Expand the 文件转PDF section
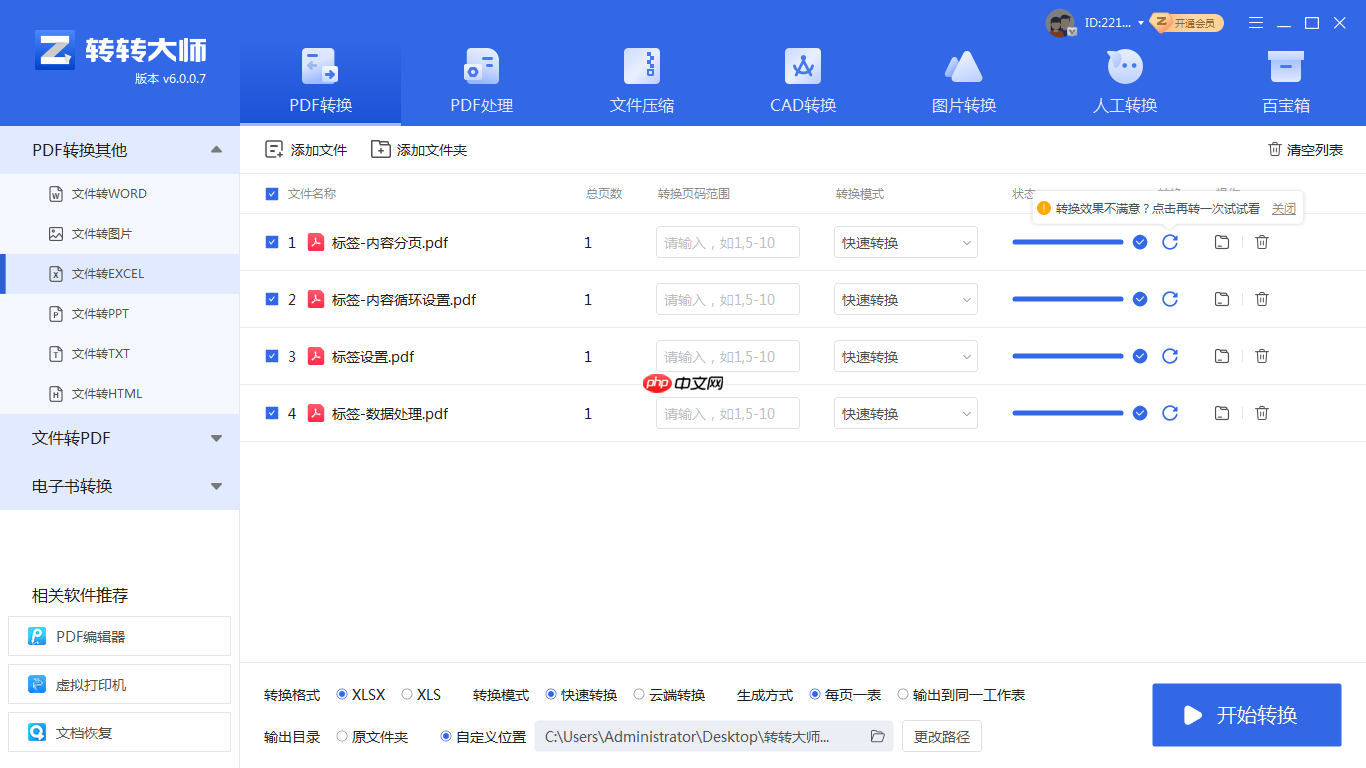This screenshot has width=1366, height=768. (119, 438)
